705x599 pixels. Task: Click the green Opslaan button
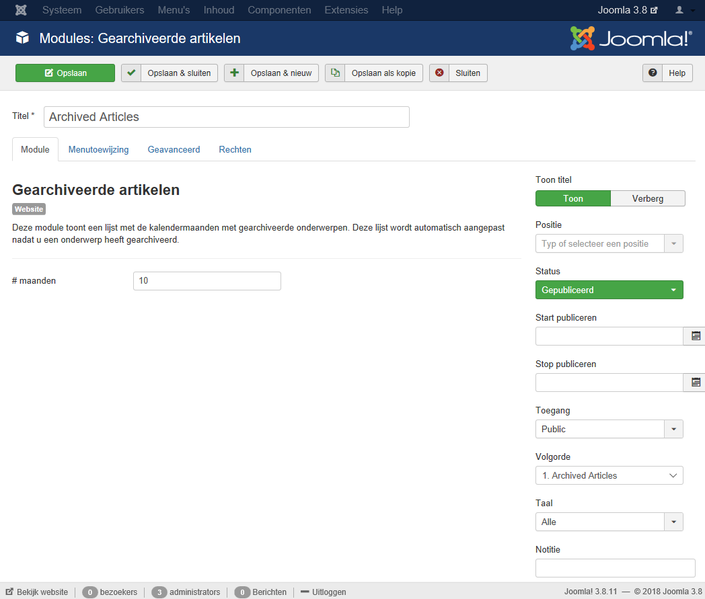65,73
